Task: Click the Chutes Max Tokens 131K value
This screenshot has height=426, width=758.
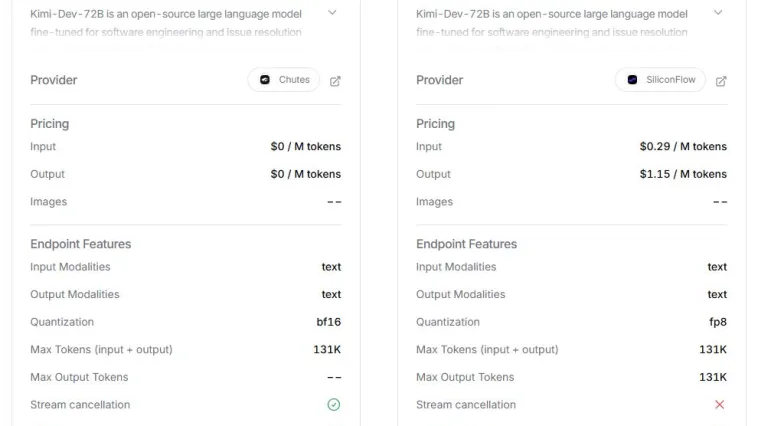Action: pyautogui.click(x=327, y=350)
